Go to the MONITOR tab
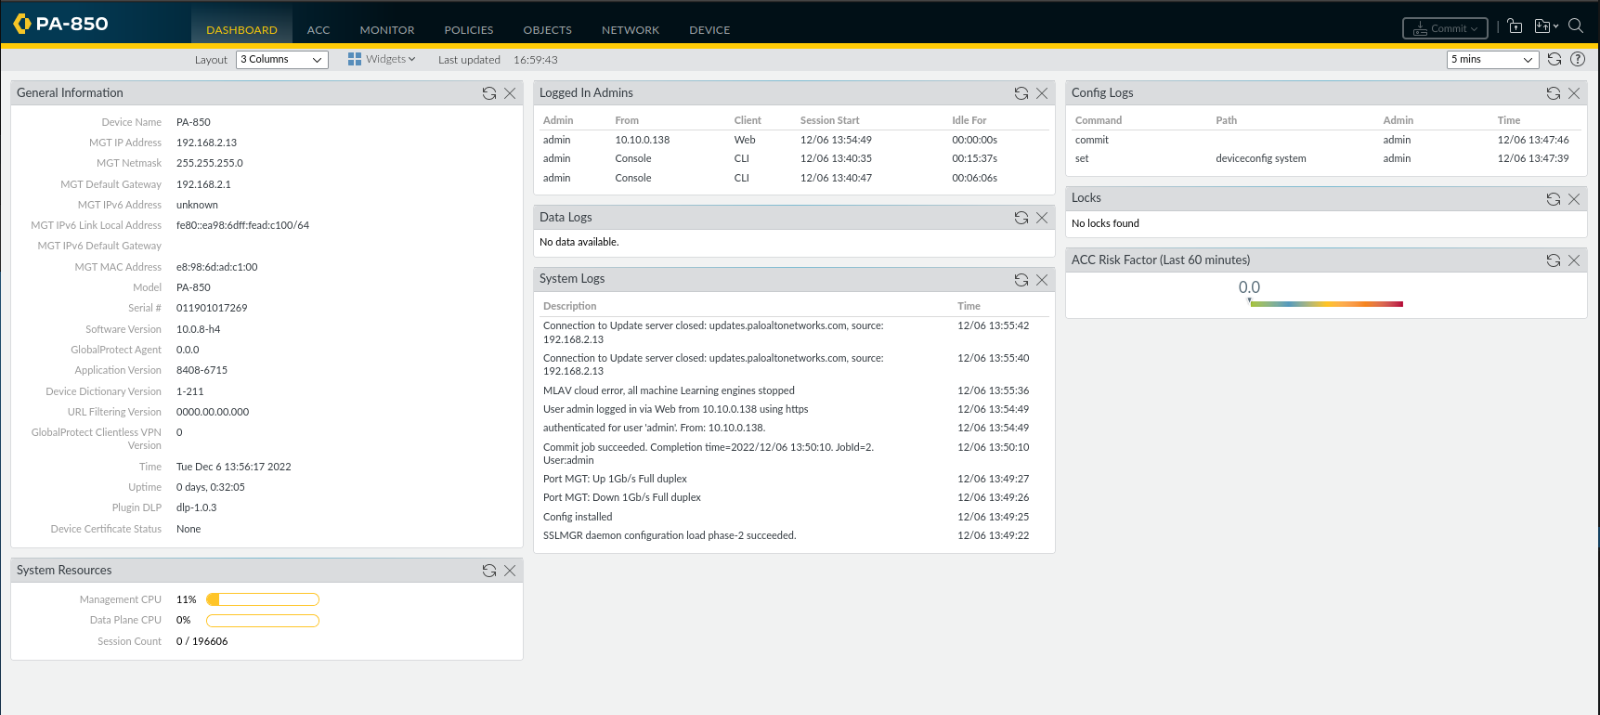Image resolution: width=1600 pixels, height=715 pixels. click(x=387, y=30)
